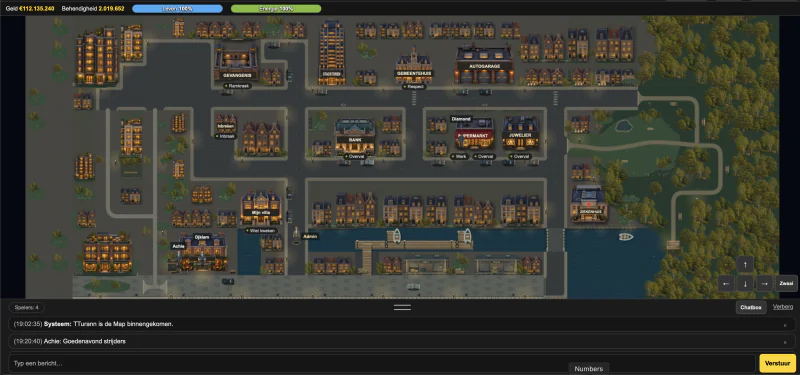Viewport: 800px width, 375px height.
Task: Click the Achie Goedenavond strijders message
Action: point(70,341)
